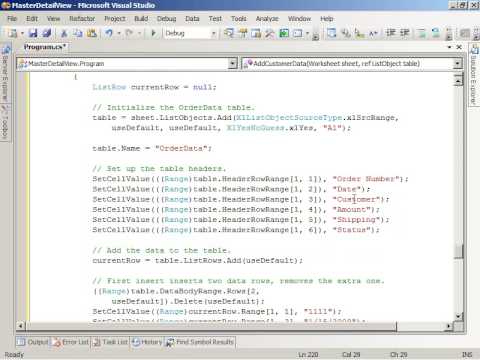
Task: Undo the last action with Undo icon
Action: (109, 33)
